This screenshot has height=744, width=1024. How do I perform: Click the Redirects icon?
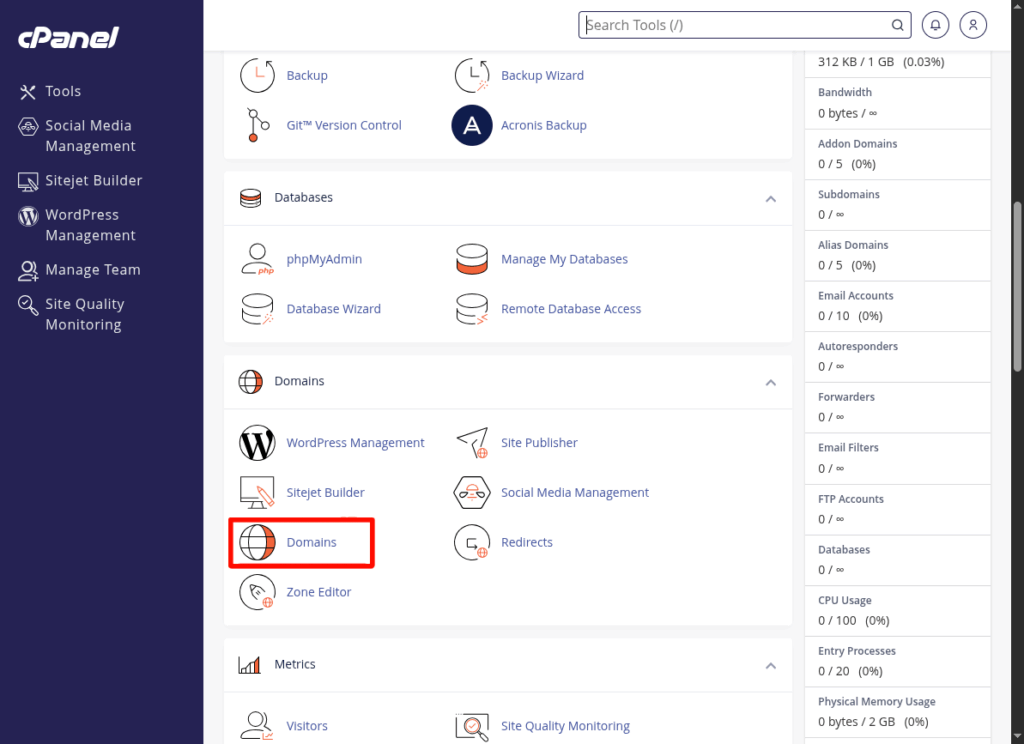472,543
